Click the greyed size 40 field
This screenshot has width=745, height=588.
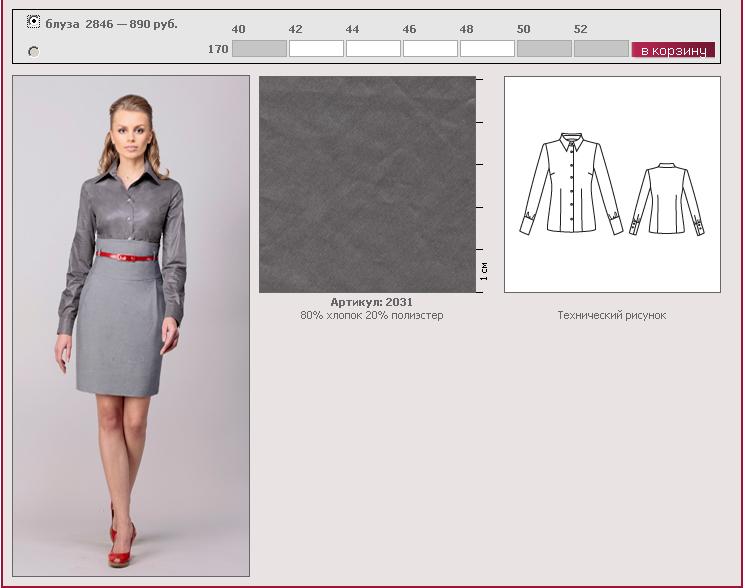(x=259, y=48)
